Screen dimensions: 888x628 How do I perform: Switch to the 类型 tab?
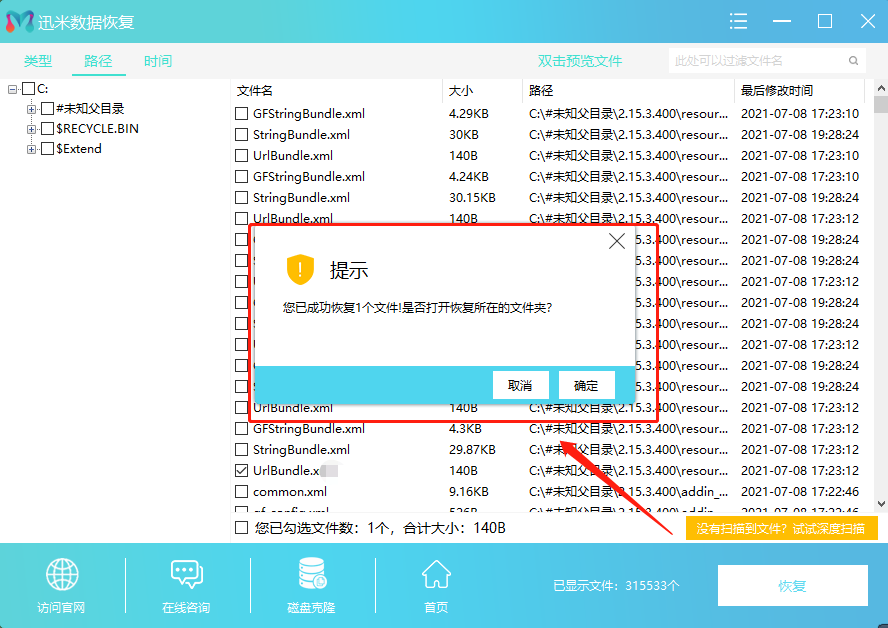tap(38, 61)
